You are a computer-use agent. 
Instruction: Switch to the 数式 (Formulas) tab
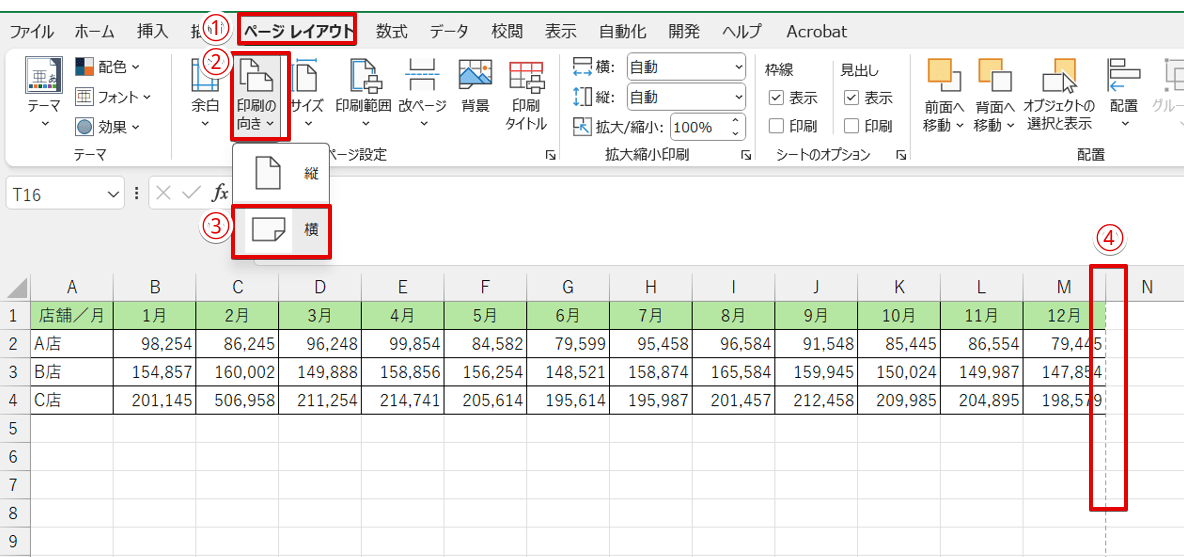[x=392, y=31]
